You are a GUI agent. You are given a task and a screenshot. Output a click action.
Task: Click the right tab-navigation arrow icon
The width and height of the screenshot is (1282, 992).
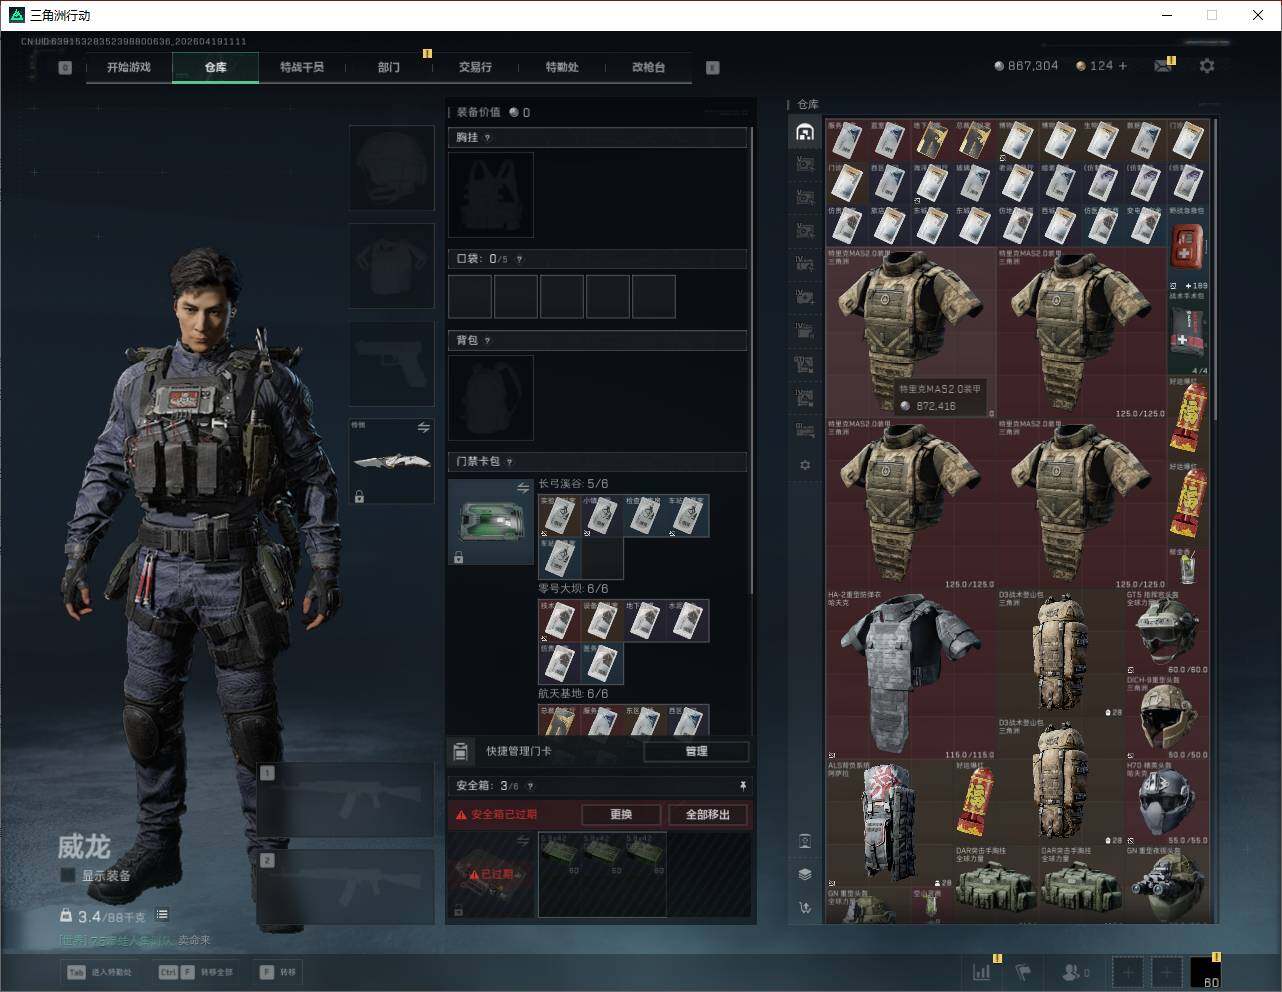pos(713,68)
